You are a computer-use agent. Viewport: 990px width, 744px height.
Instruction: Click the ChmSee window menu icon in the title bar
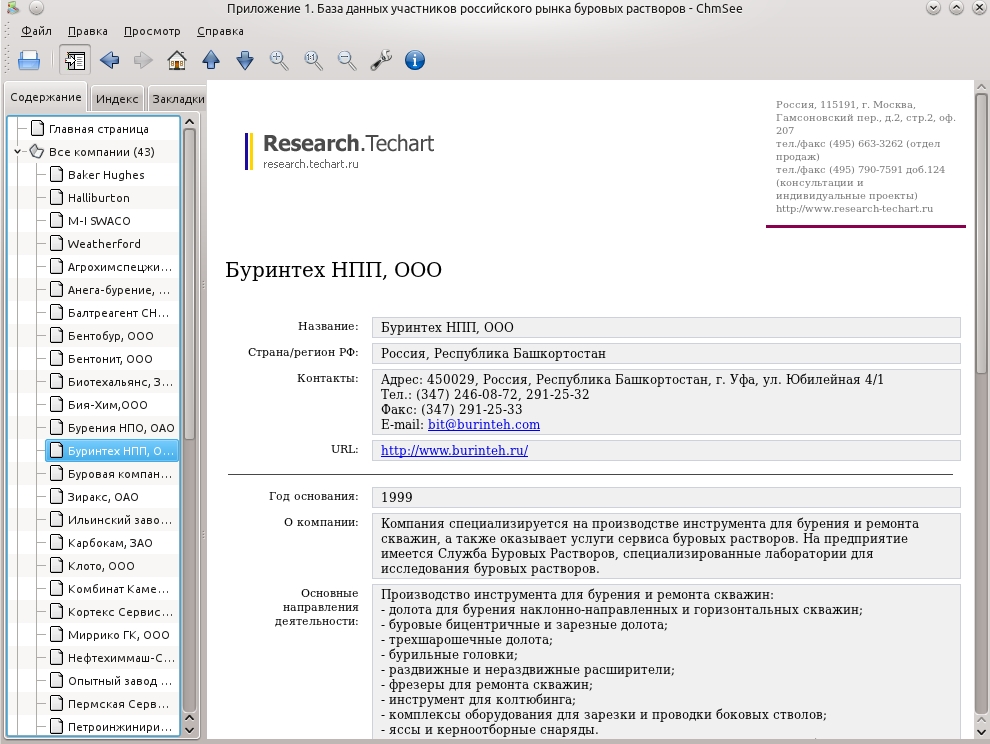(x=13, y=8)
